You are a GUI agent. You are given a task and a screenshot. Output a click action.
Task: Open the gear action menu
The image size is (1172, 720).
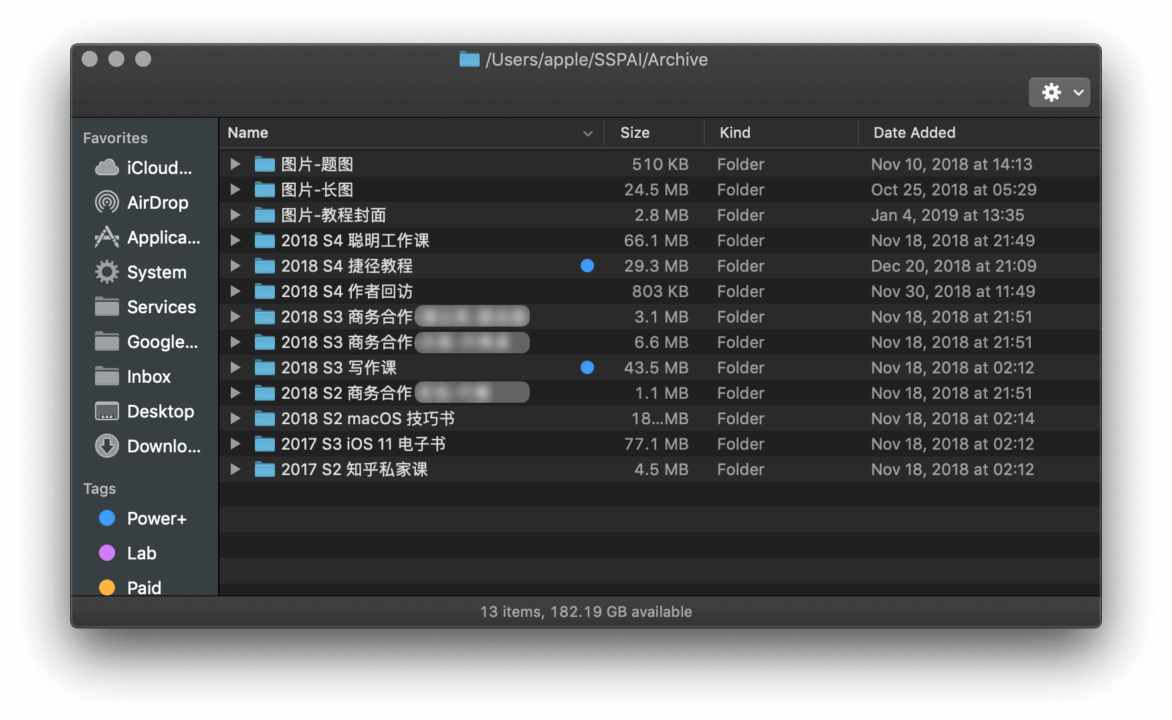coord(1059,93)
